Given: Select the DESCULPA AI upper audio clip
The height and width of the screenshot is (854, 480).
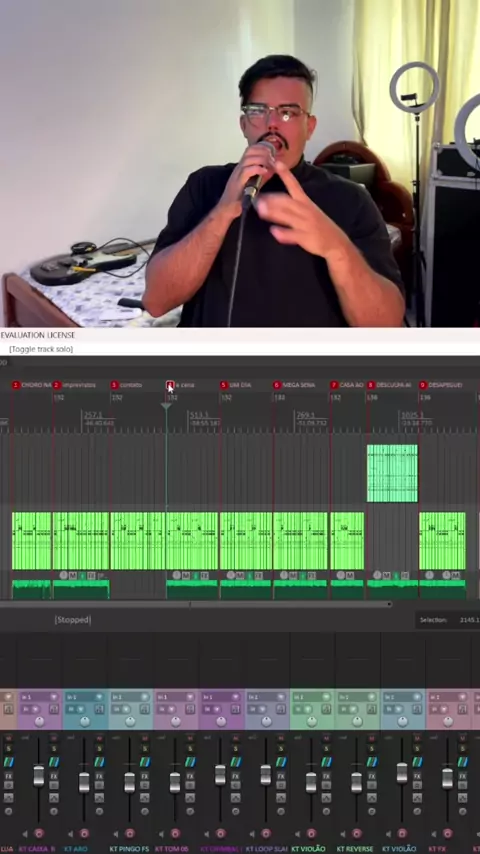Looking at the screenshot, I should (392, 473).
